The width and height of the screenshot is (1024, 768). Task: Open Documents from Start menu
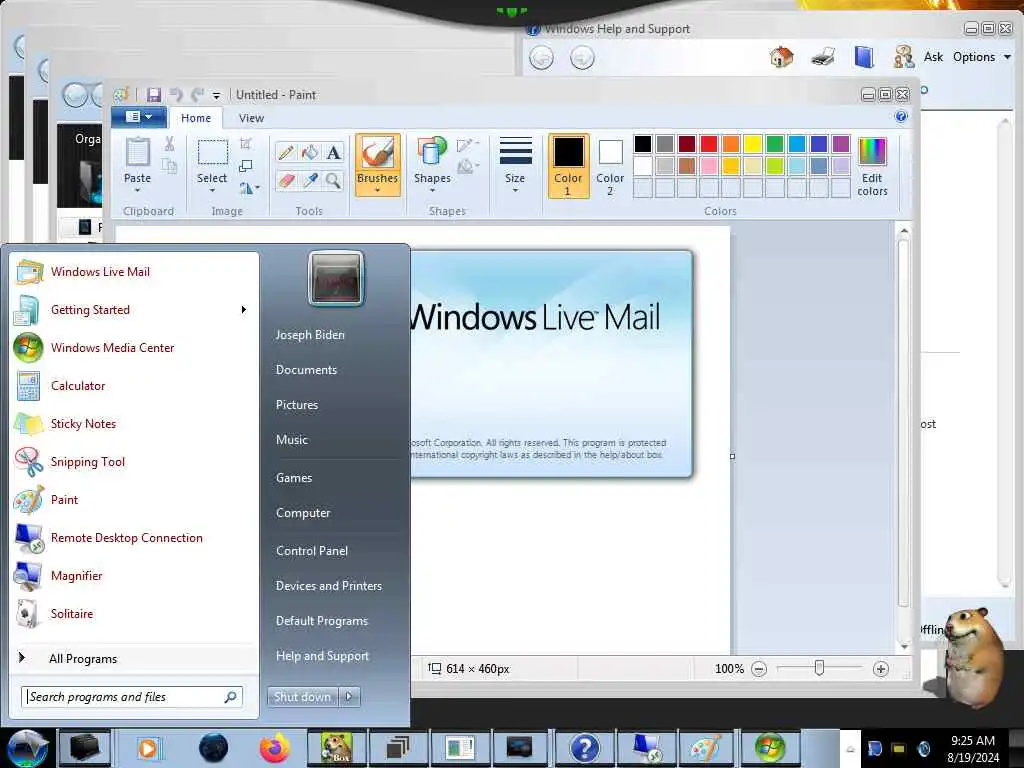pyautogui.click(x=306, y=370)
